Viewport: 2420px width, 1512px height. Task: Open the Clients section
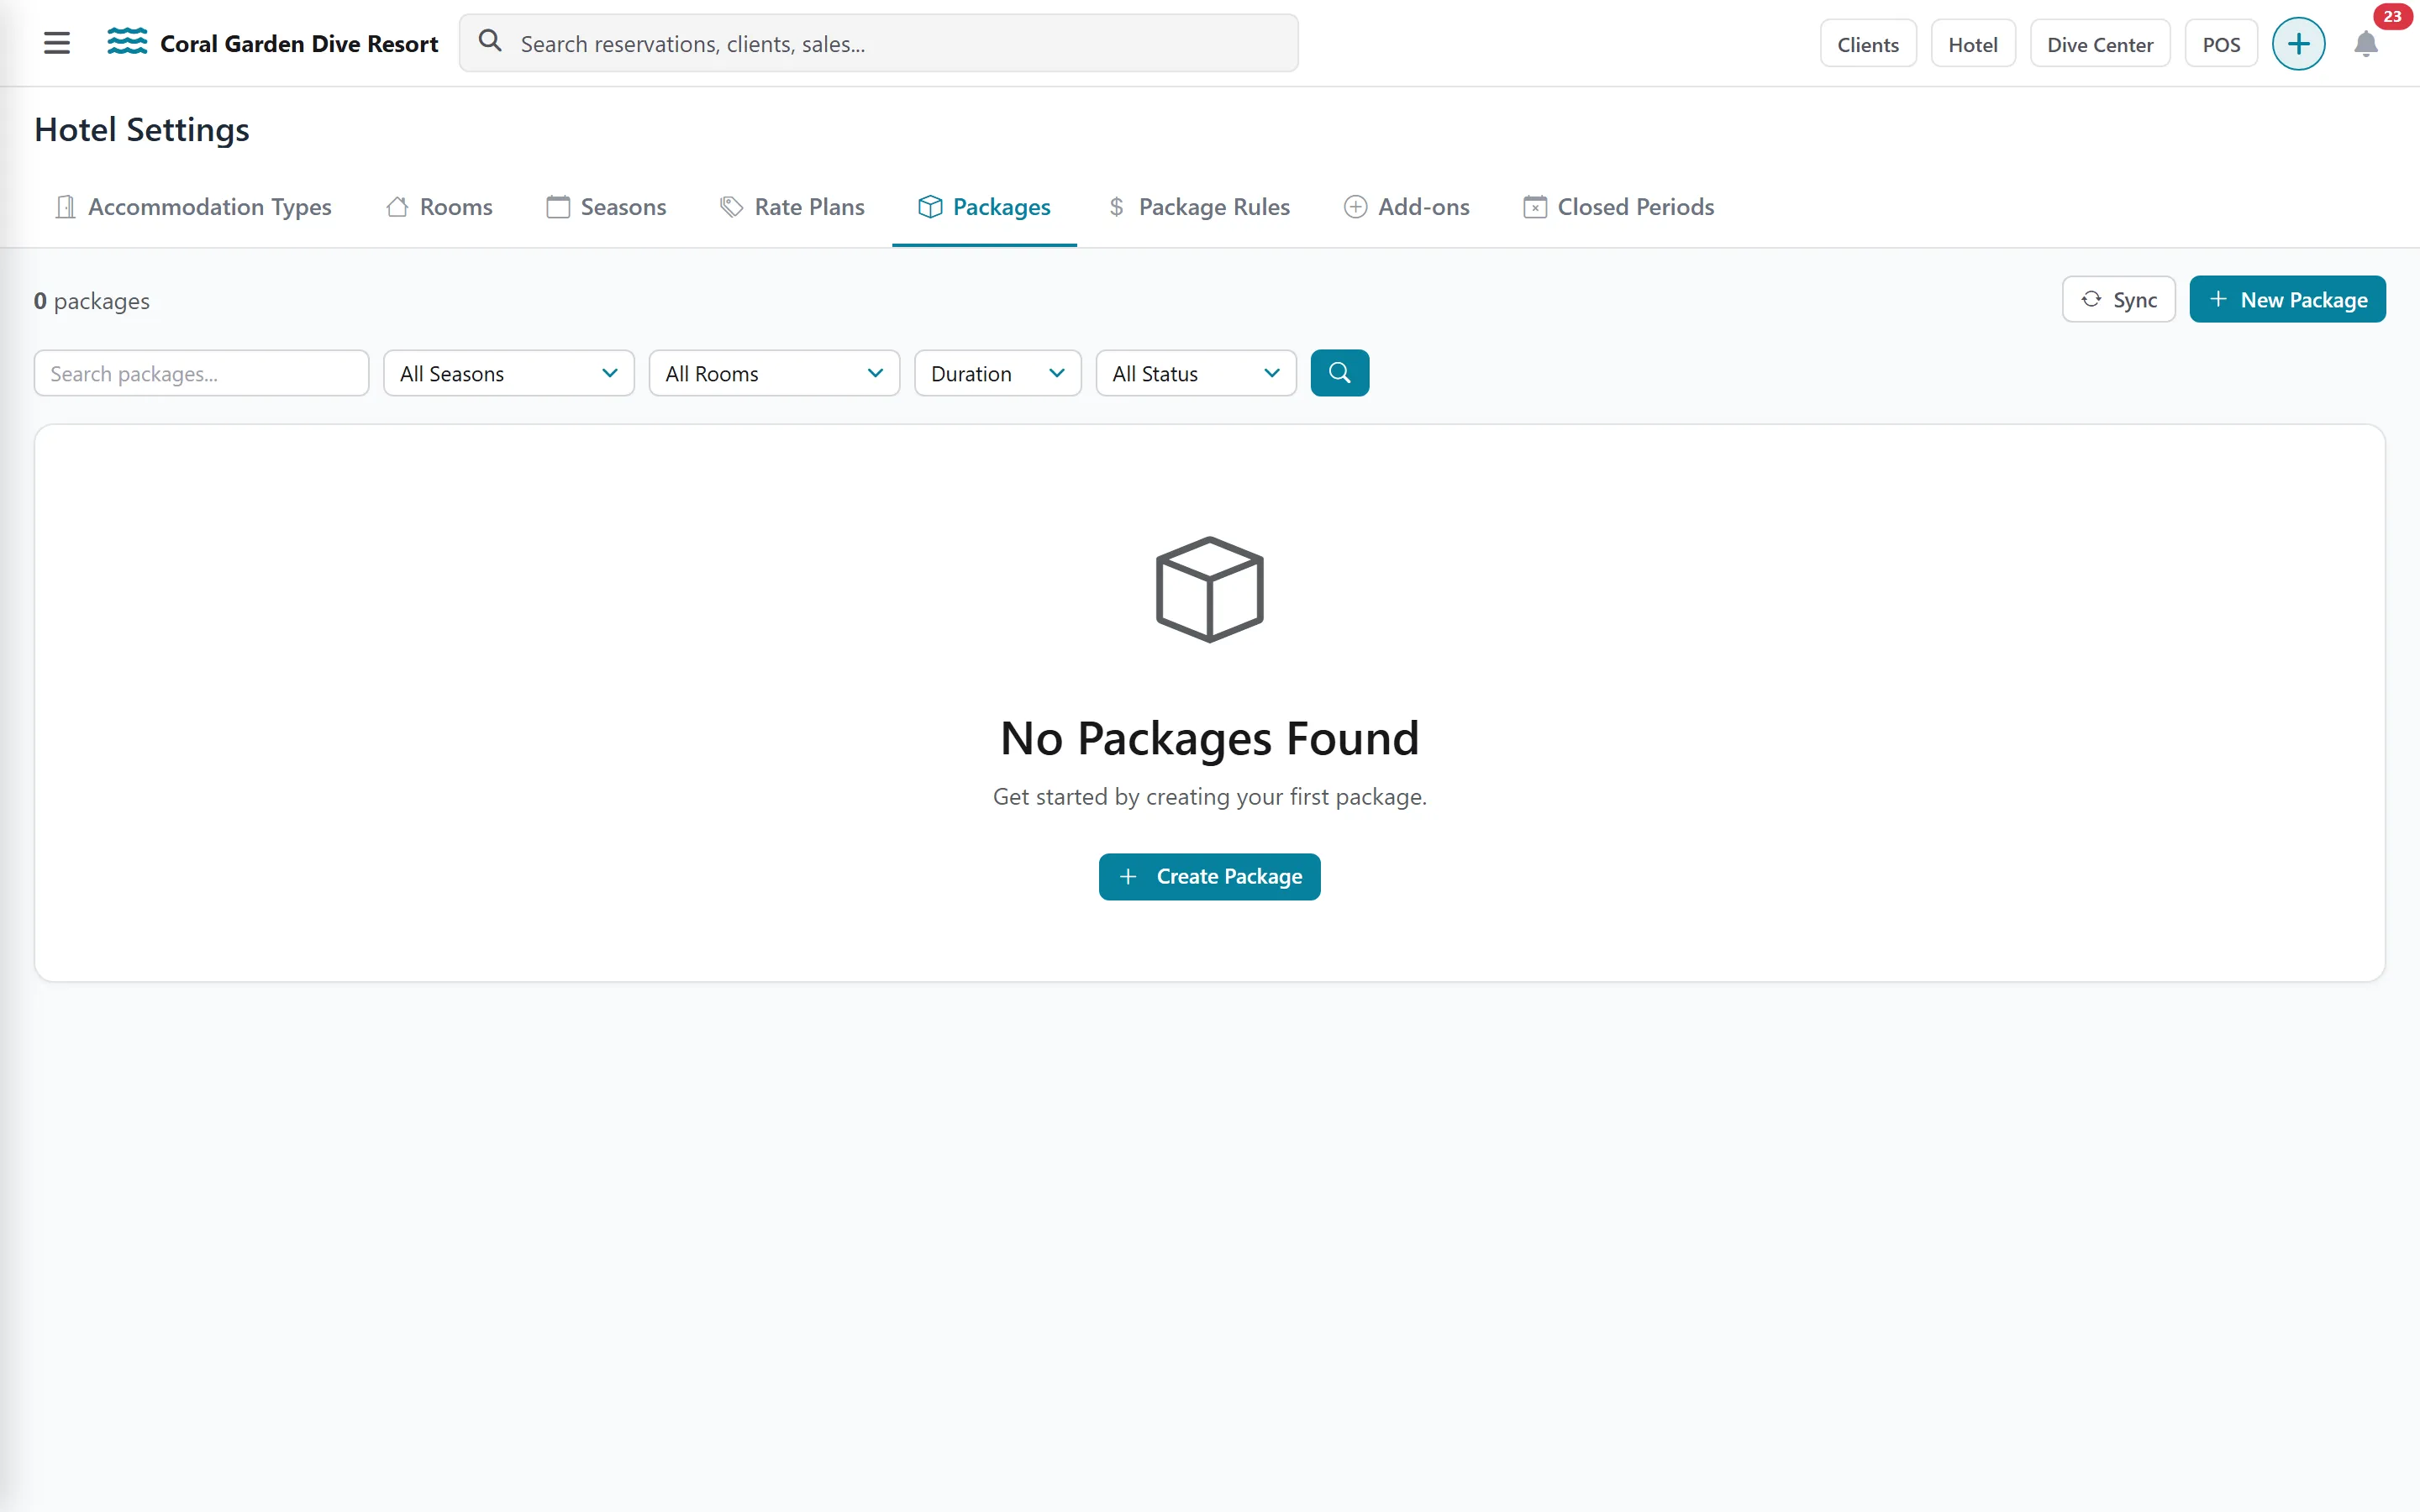[x=1867, y=44]
